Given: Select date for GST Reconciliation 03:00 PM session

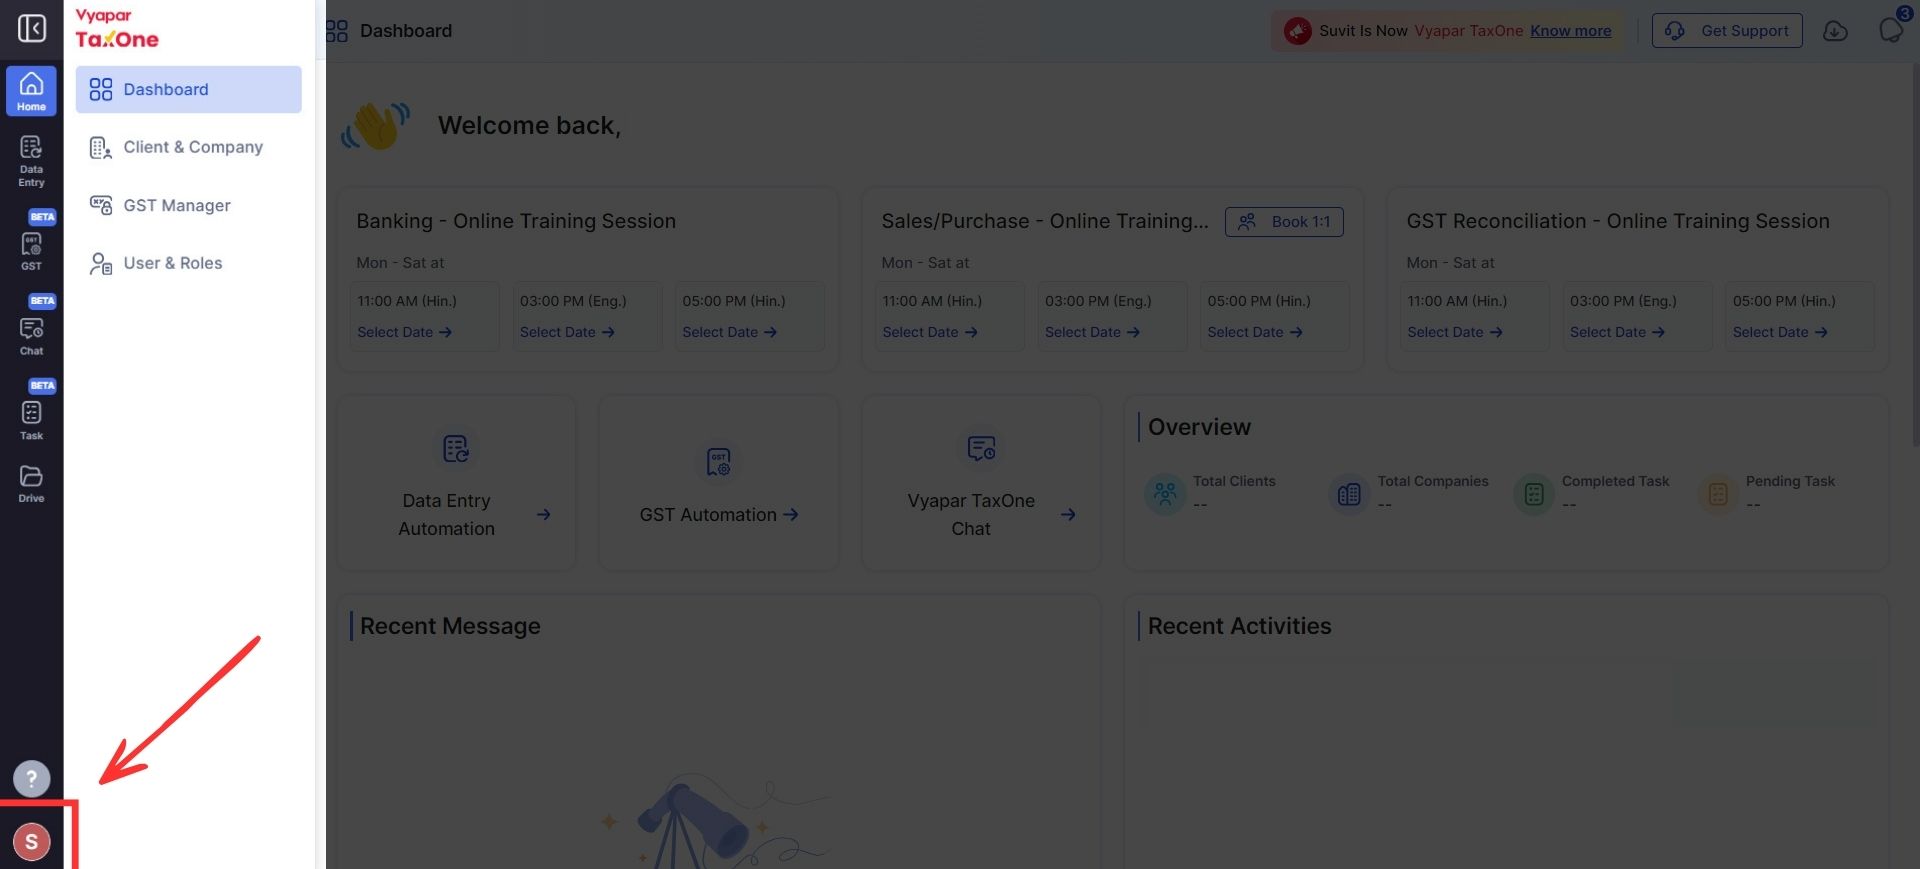Looking at the screenshot, I should click(x=1617, y=332).
